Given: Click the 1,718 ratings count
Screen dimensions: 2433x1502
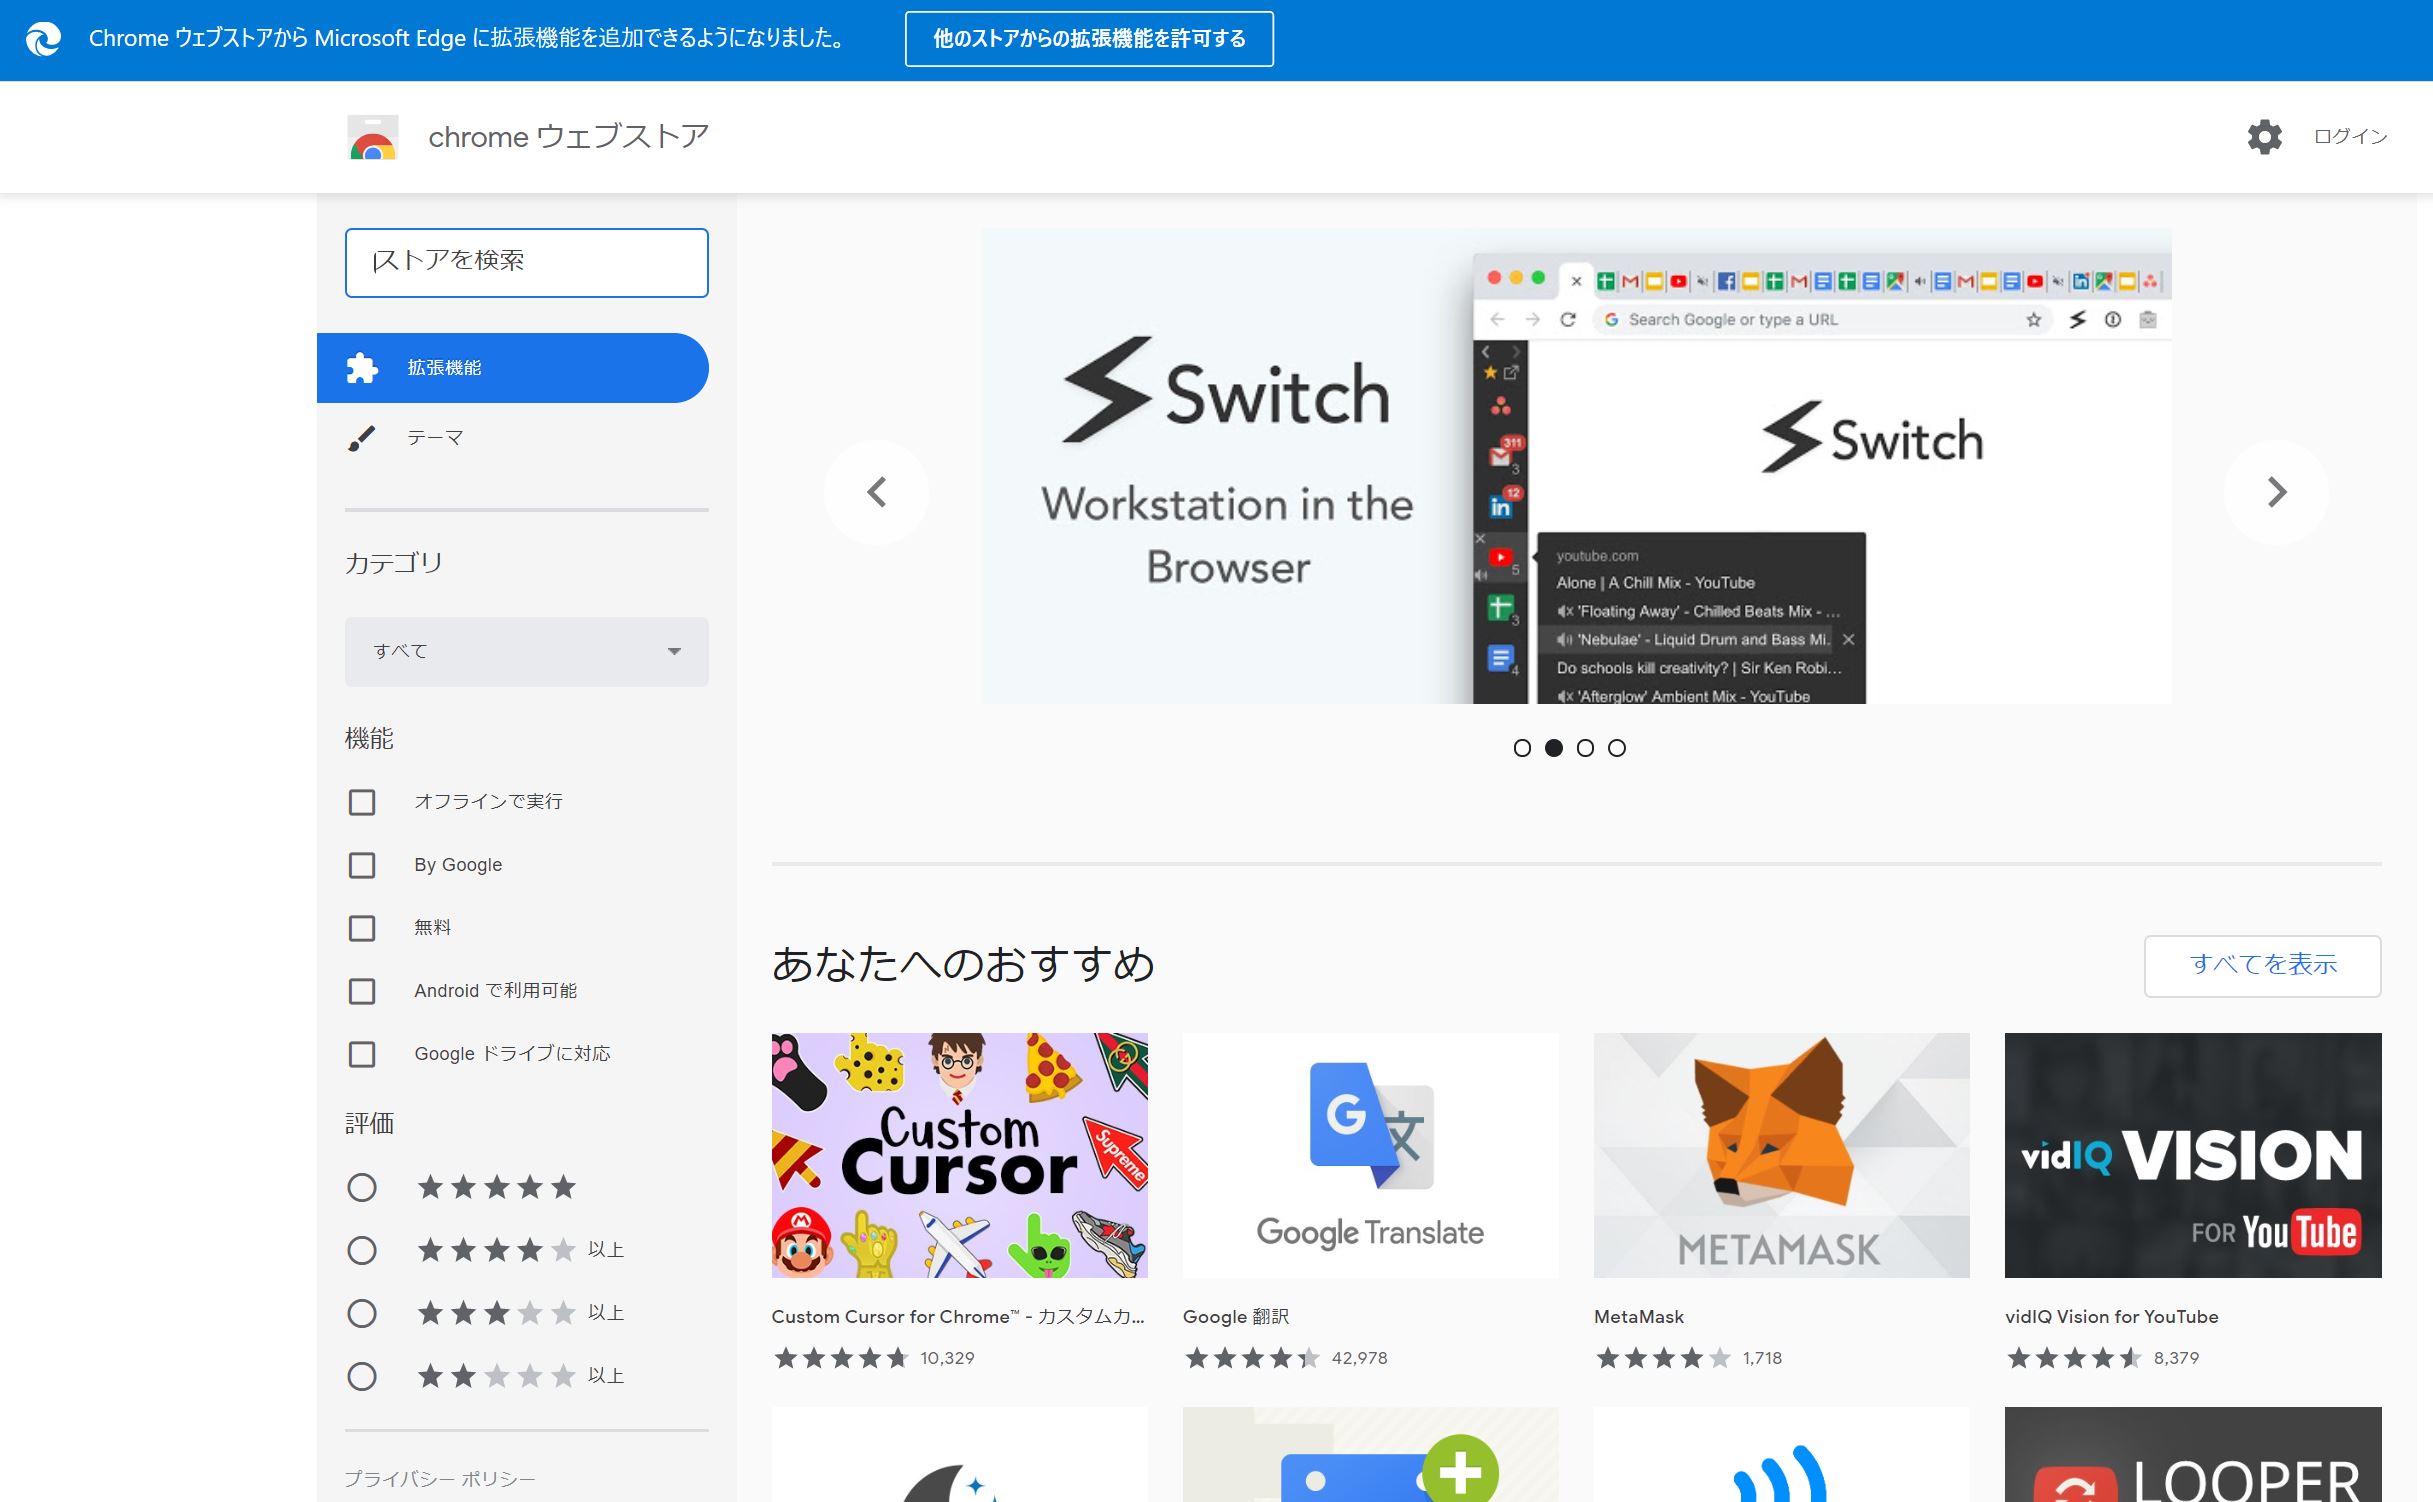Looking at the screenshot, I should pyautogui.click(x=1762, y=1358).
